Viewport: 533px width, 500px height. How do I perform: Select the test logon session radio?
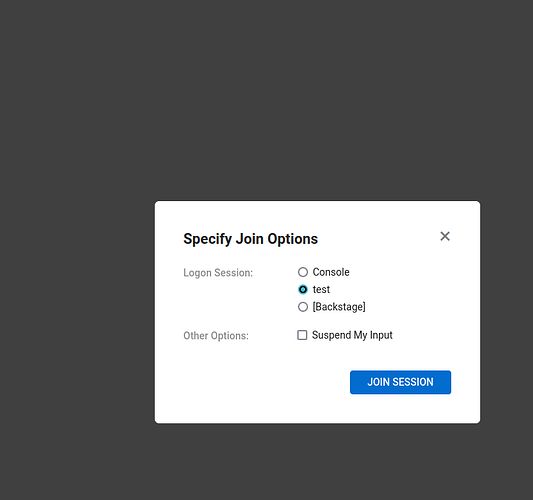[303, 290]
